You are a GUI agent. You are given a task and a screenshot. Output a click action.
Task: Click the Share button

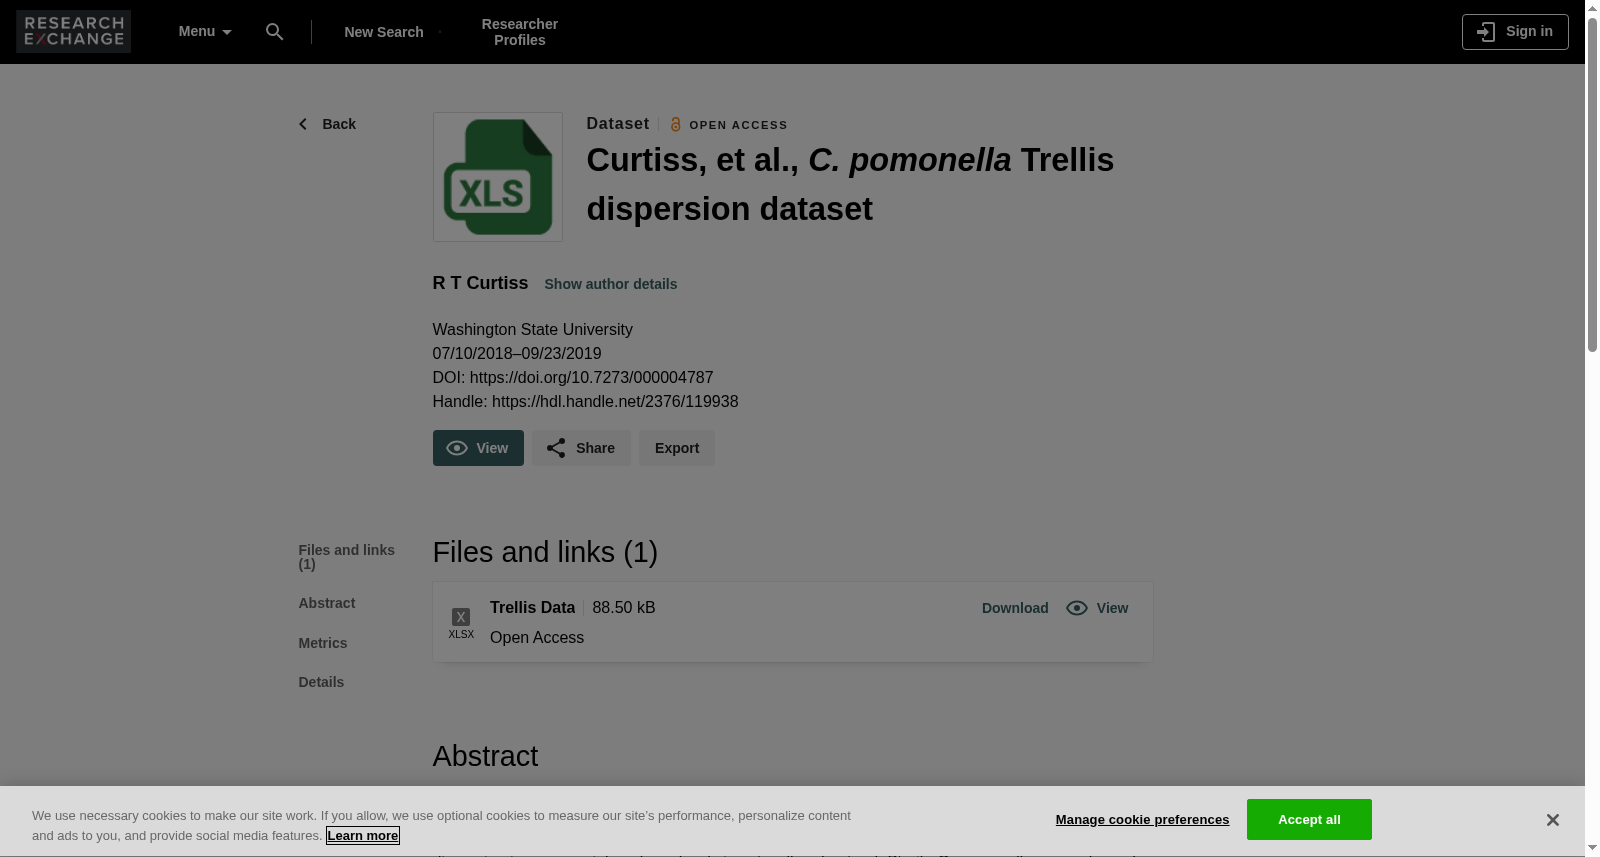(x=581, y=448)
